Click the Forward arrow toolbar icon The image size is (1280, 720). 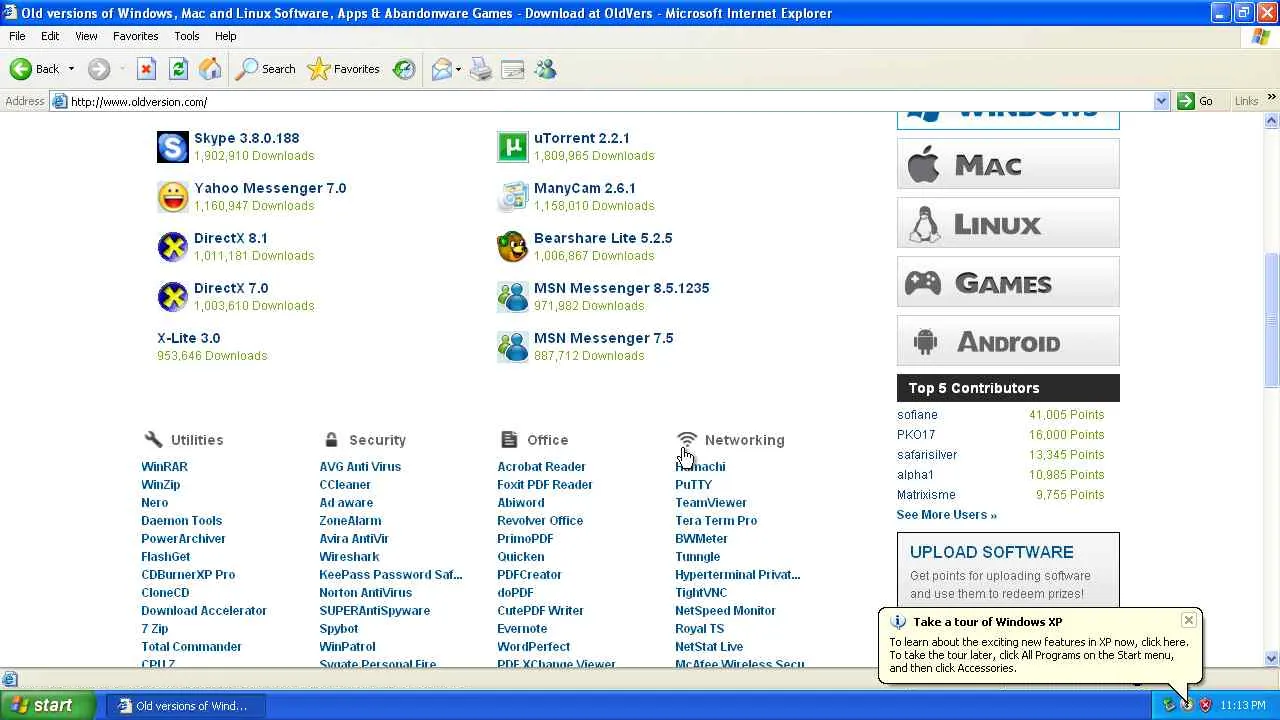[x=98, y=69]
